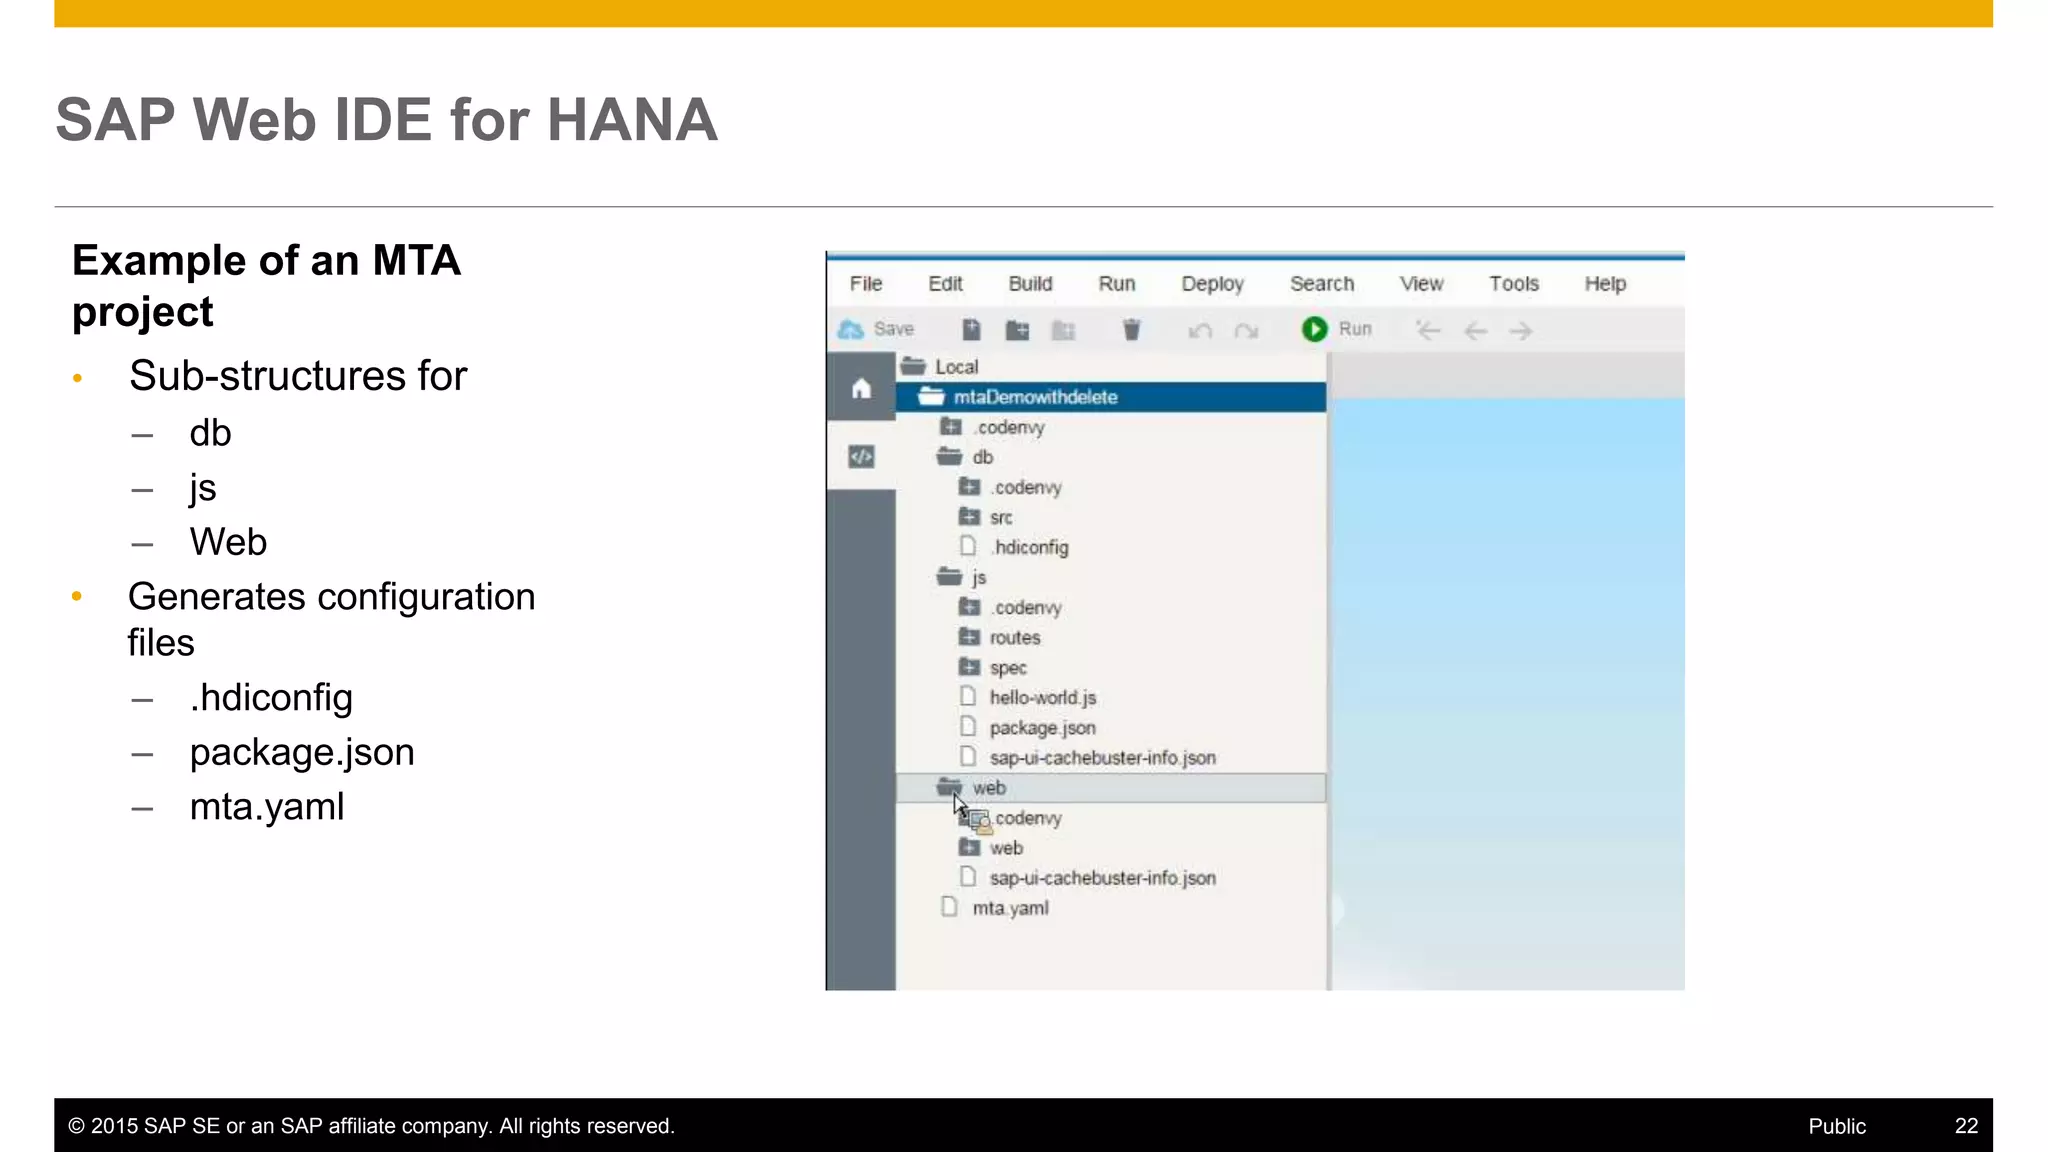Open the Search menu
The width and height of the screenshot is (2048, 1152).
click(1321, 284)
